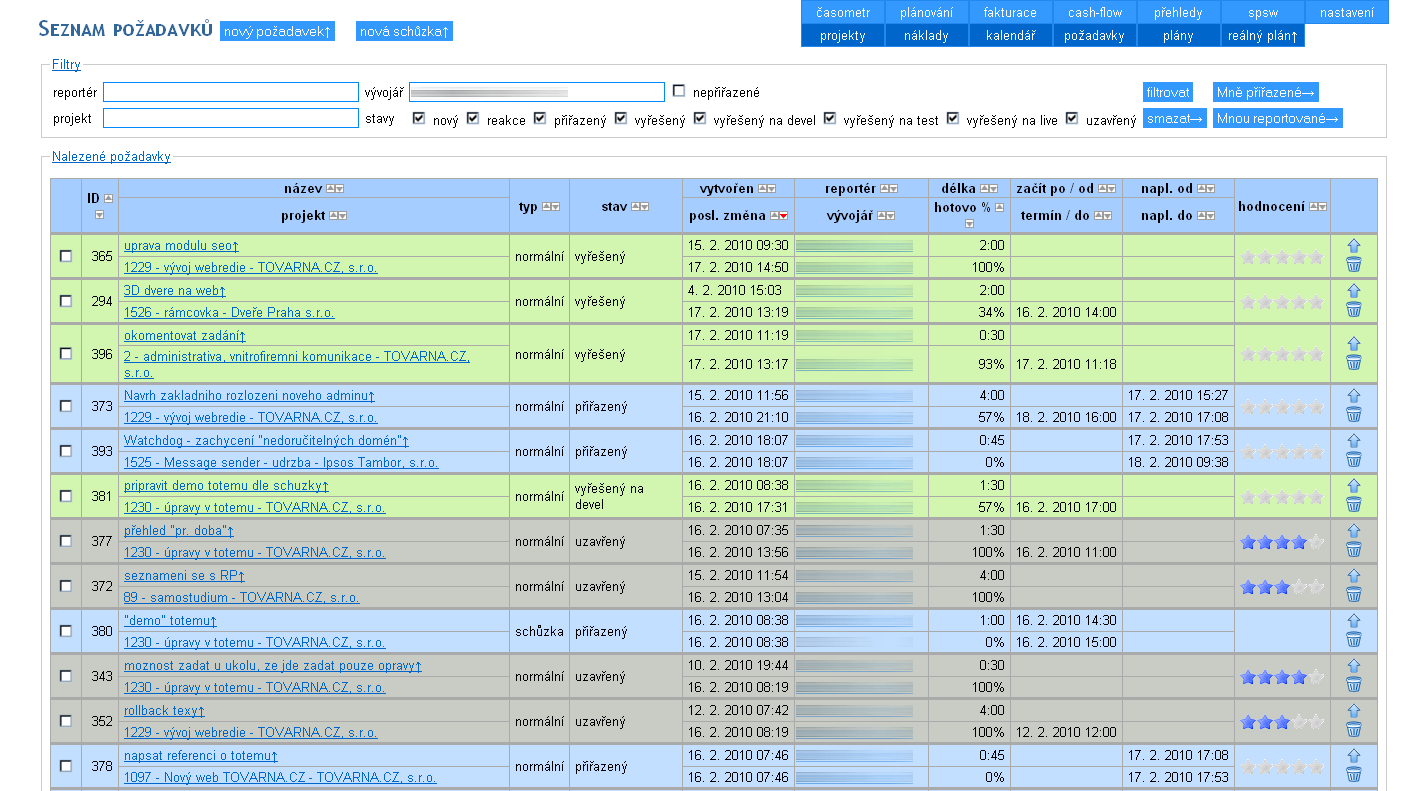Sort ID column ascending
The width and height of the screenshot is (1427, 791).
pos(109,198)
